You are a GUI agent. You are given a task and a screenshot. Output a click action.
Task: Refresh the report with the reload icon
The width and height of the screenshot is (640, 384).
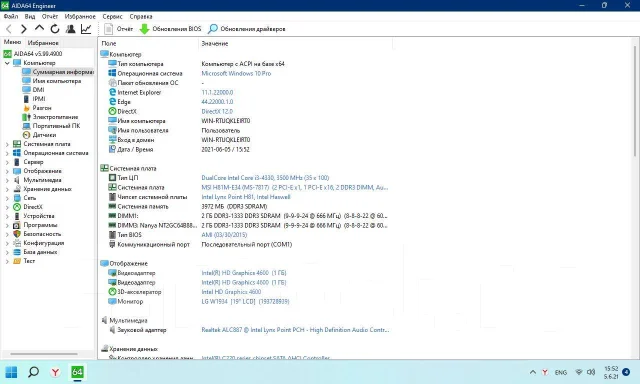pos(55,29)
